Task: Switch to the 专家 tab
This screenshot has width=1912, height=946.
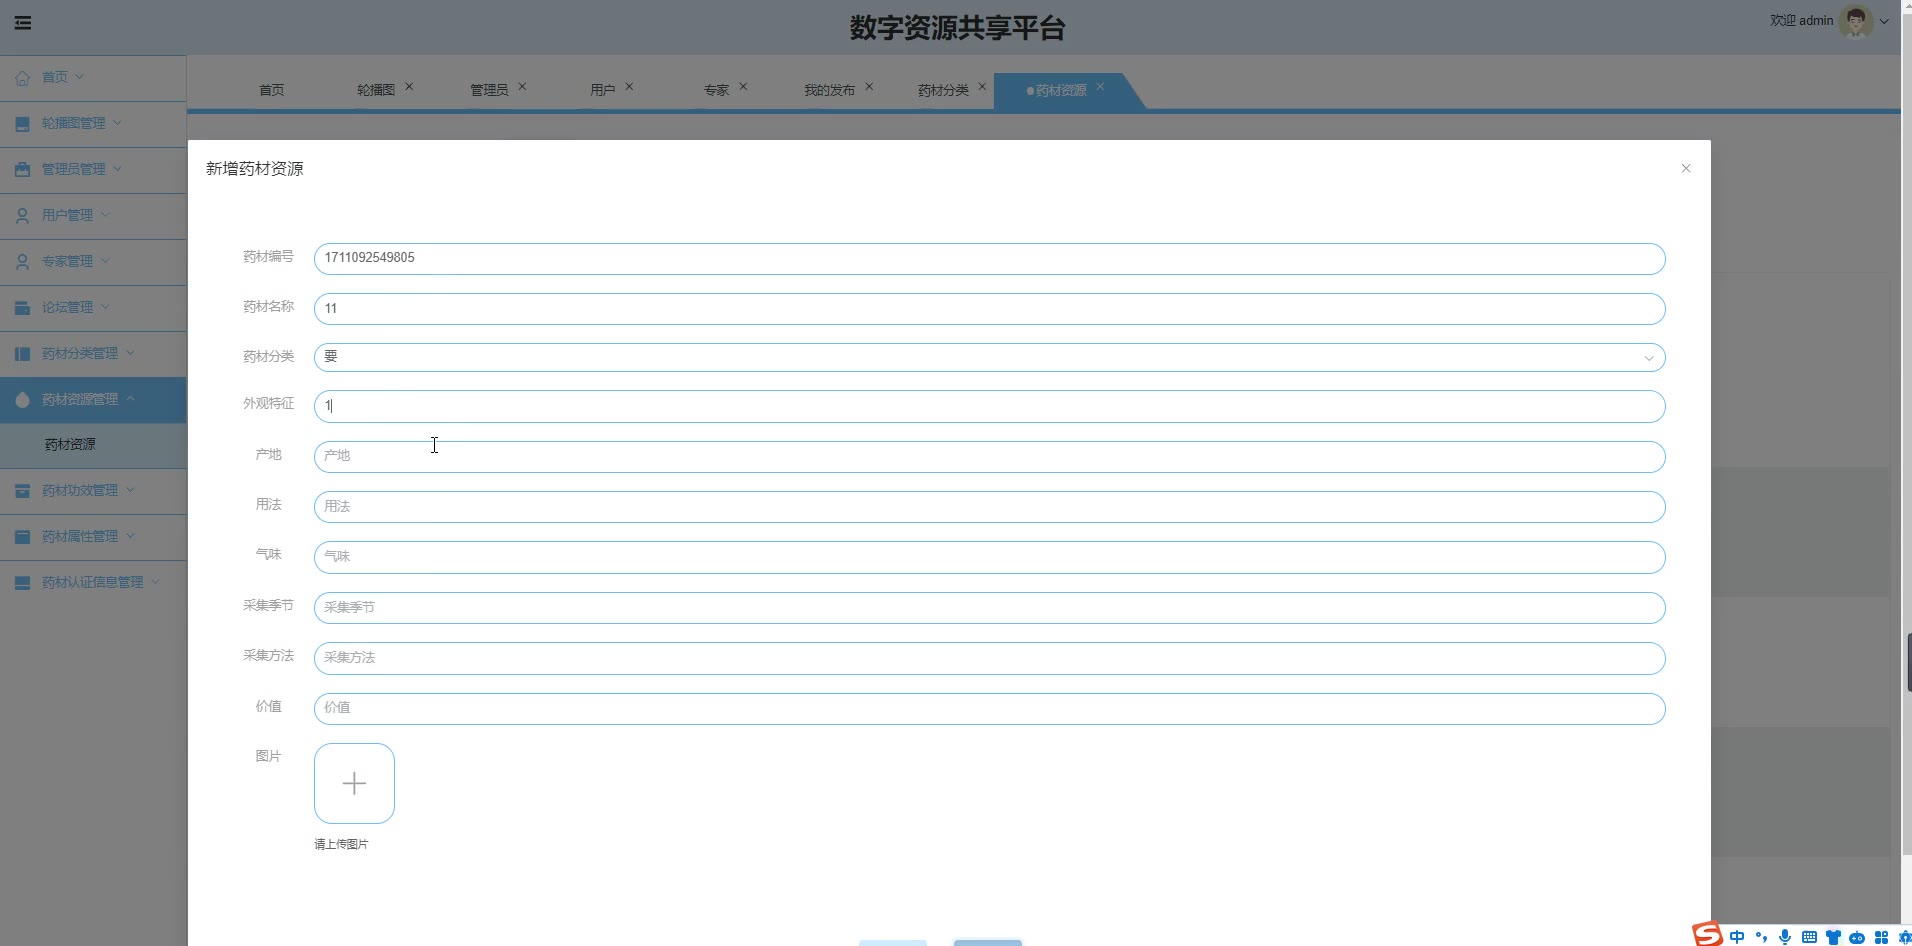Action: [x=716, y=90]
